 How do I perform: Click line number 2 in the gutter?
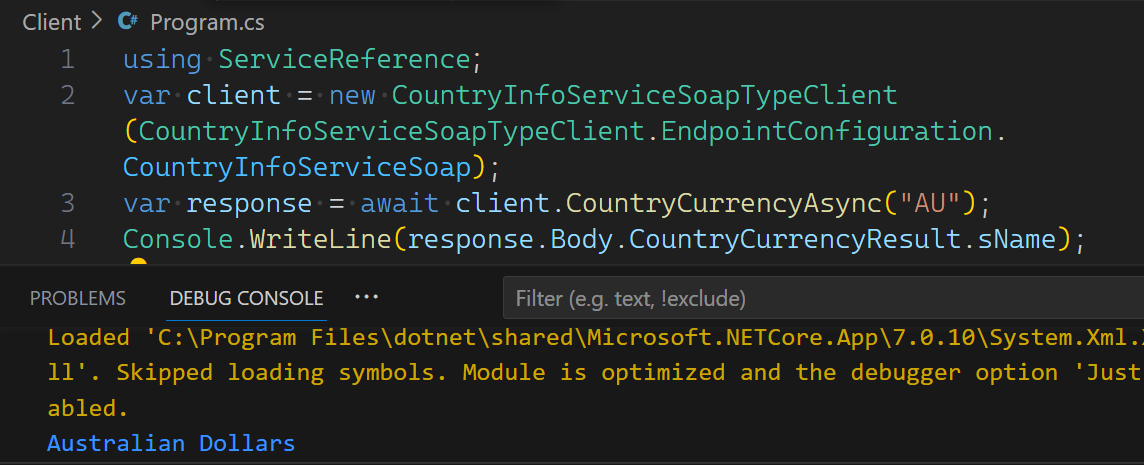68,95
